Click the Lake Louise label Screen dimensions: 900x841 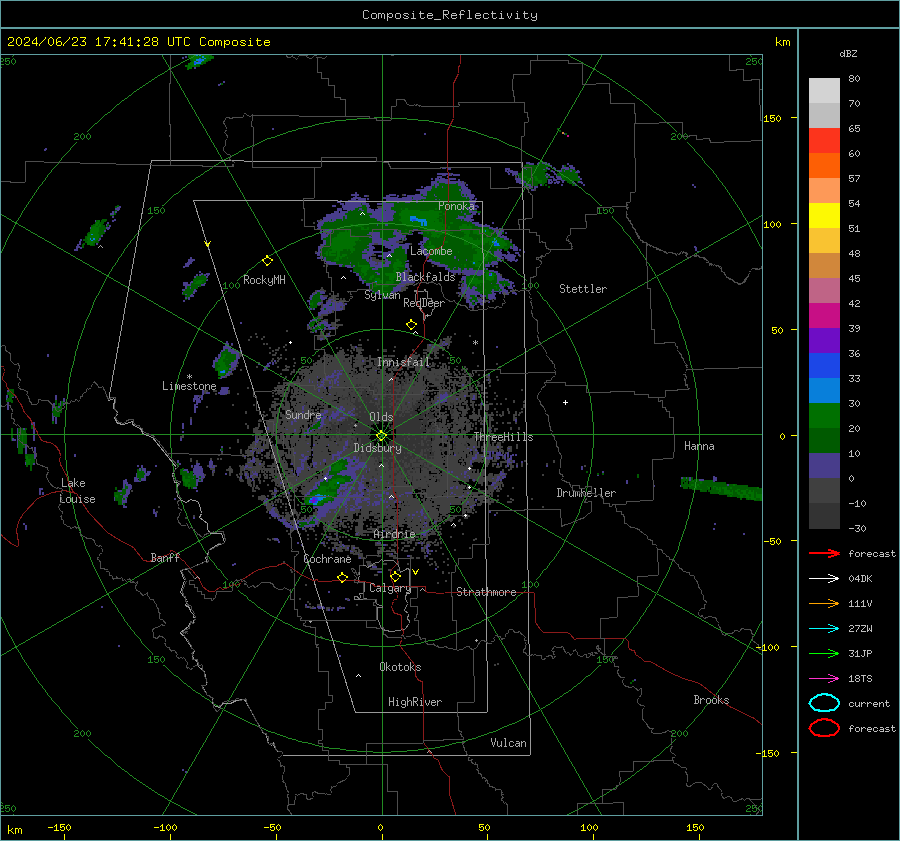point(78,491)
